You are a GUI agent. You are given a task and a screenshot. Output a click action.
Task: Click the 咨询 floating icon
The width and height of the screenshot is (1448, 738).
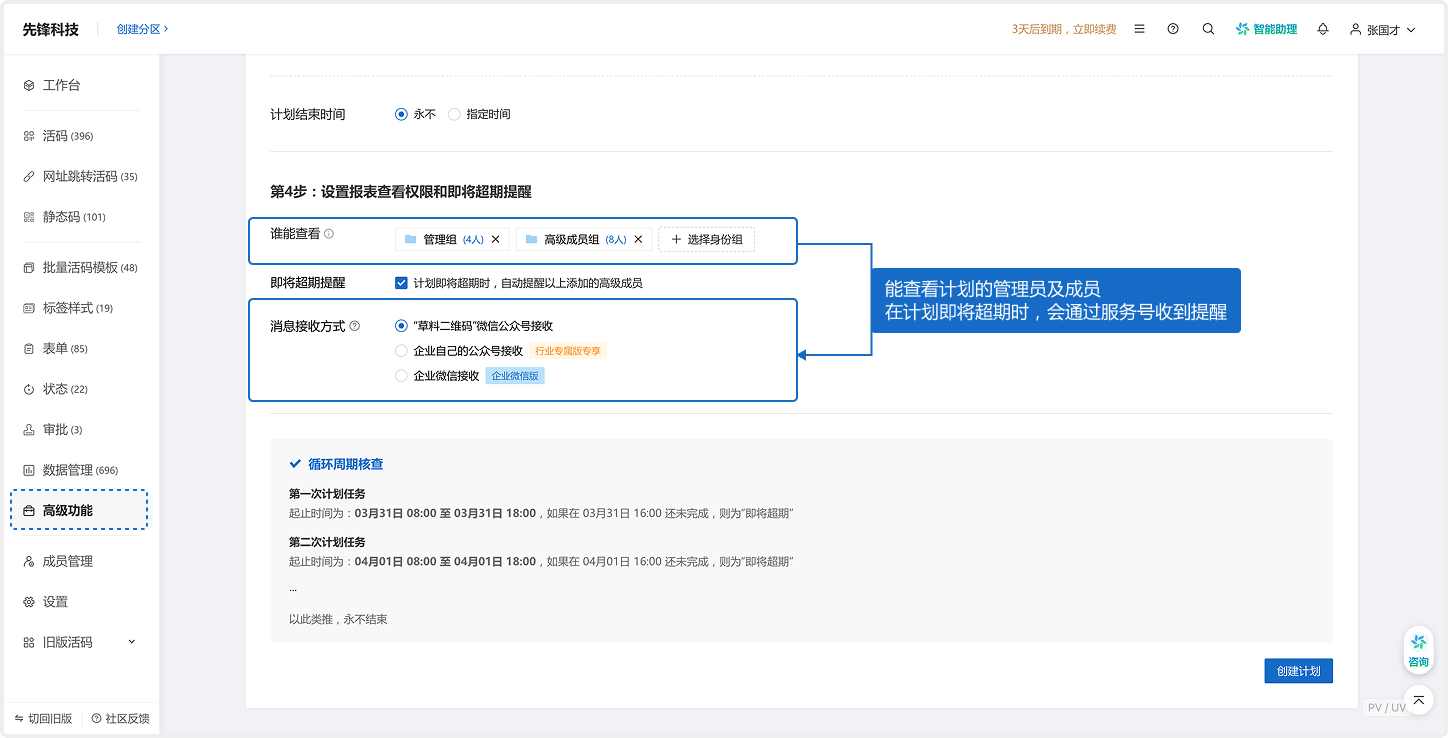(x=1418, y=649)
